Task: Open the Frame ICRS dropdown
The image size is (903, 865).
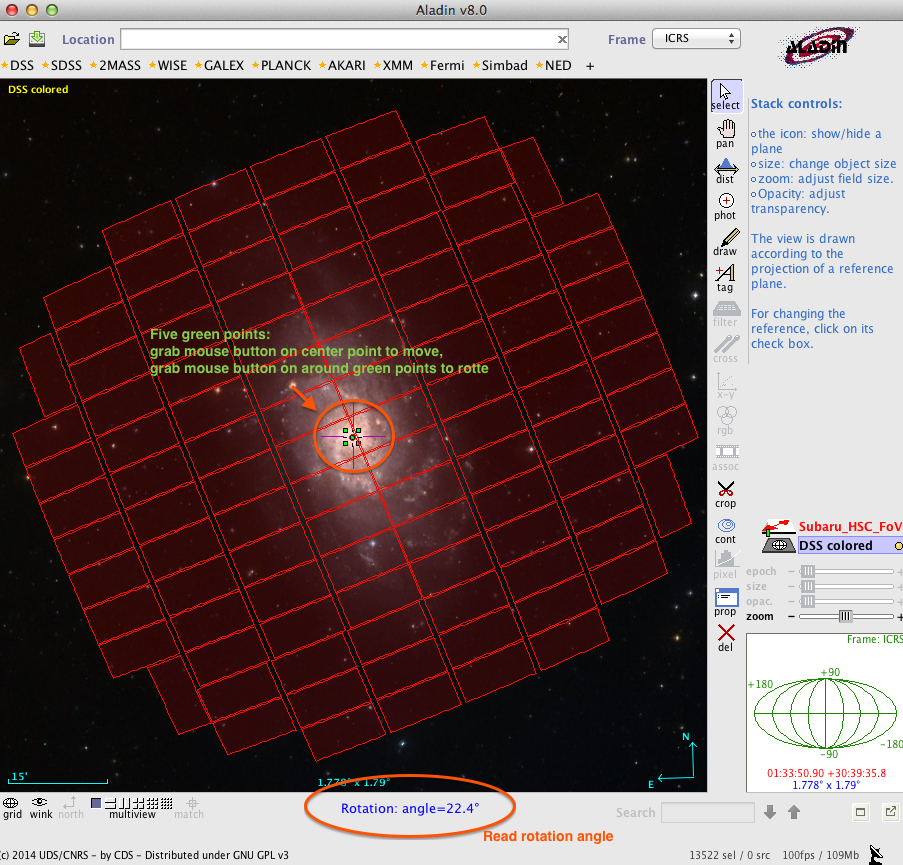Action: click(696, 39)
